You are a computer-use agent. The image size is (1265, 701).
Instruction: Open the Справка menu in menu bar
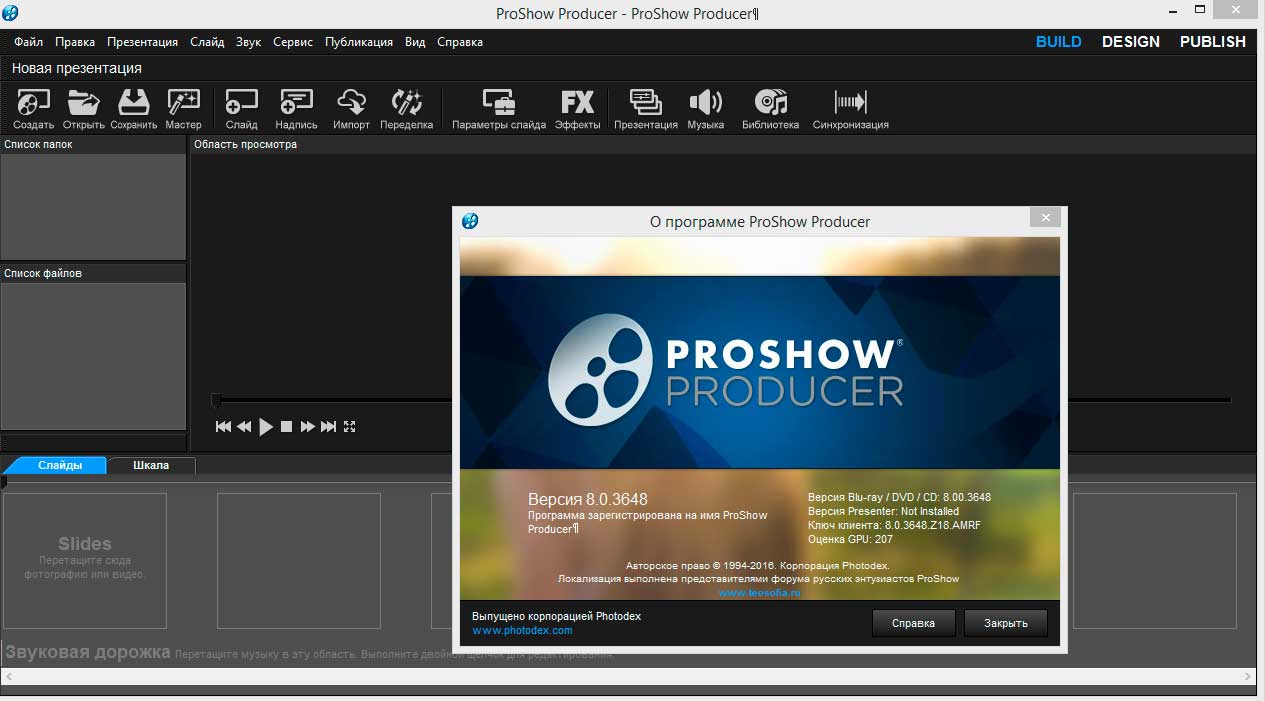click(460, 42)
